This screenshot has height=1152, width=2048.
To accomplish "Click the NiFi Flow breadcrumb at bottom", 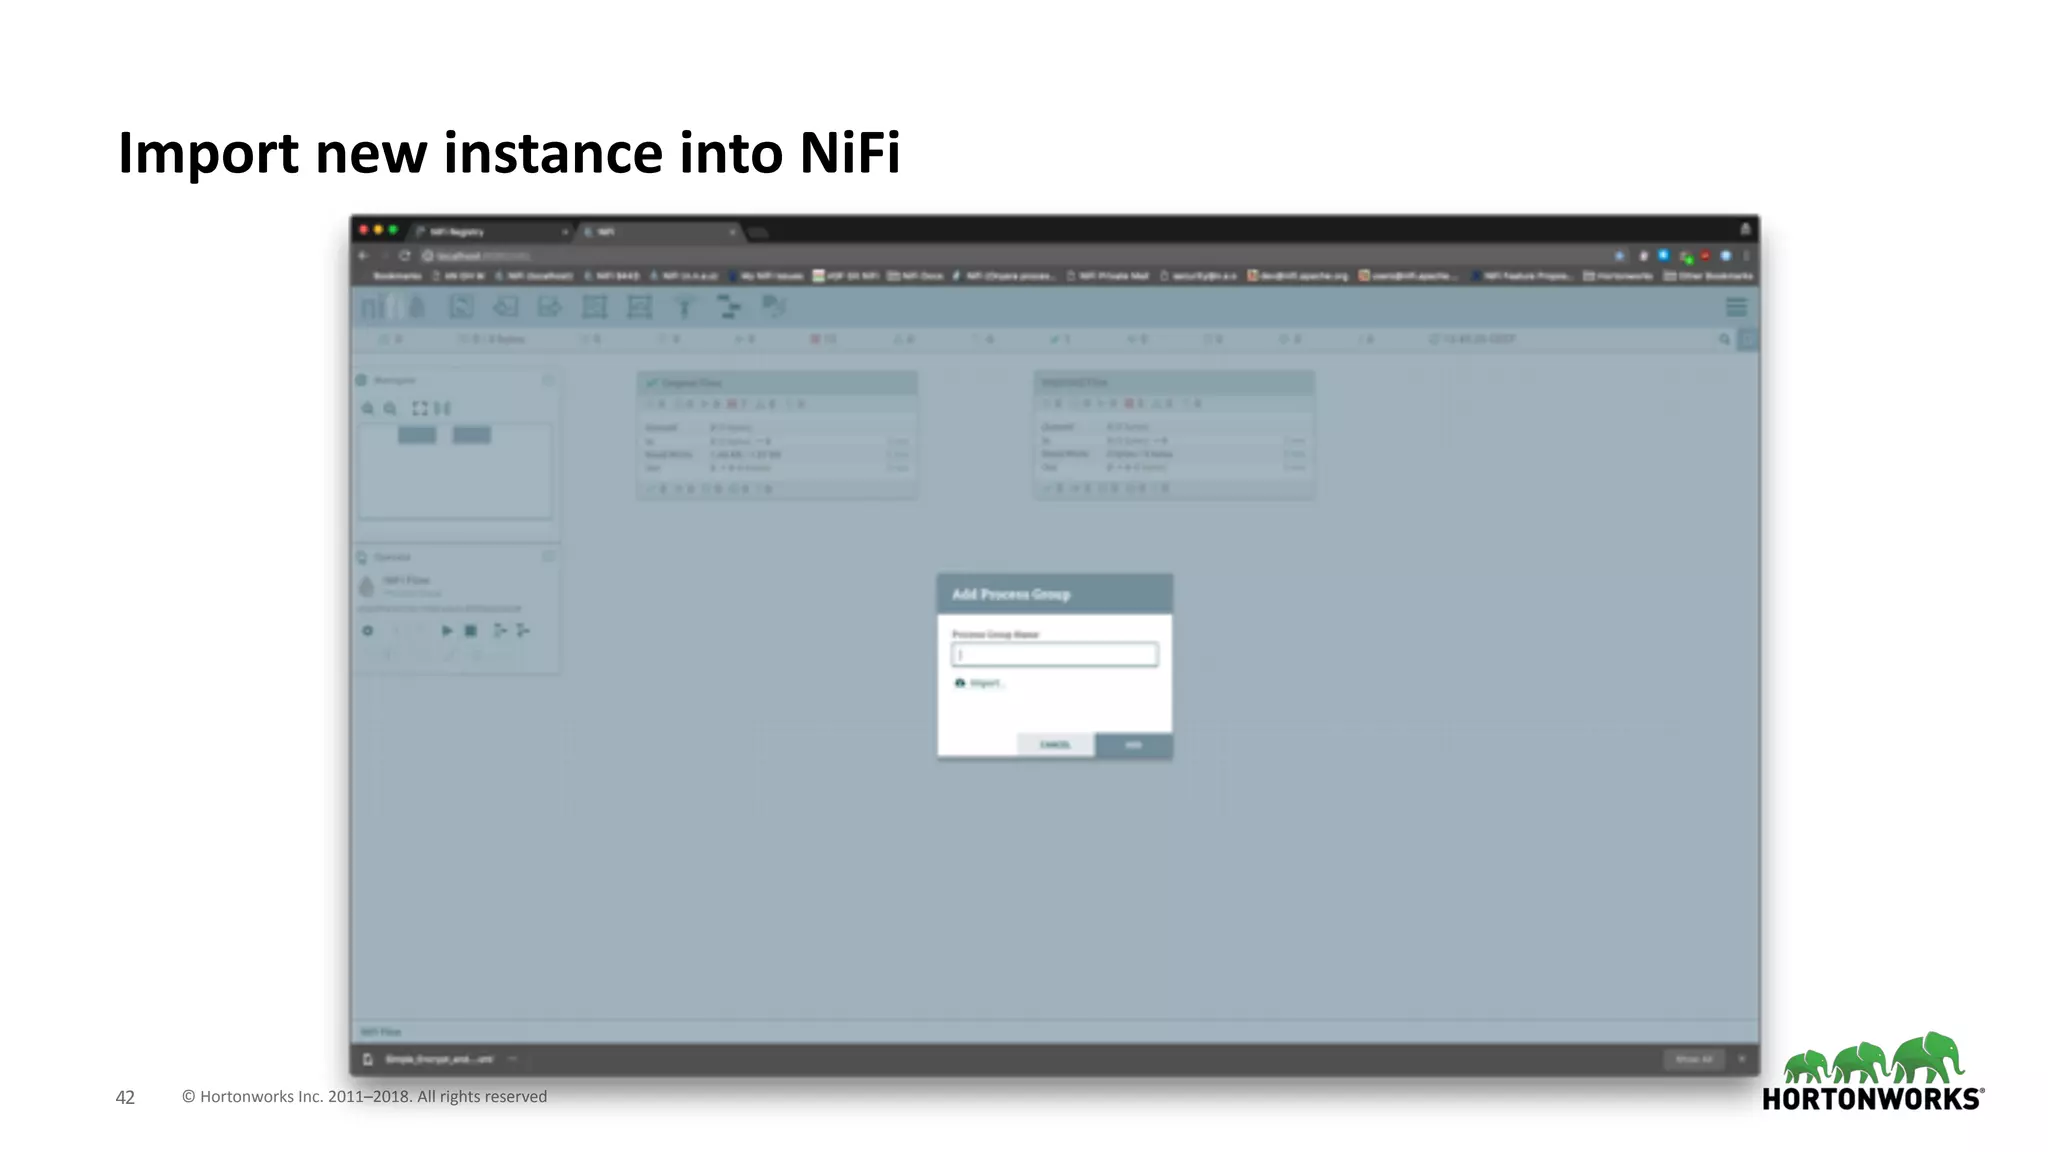I will 380,1032.
